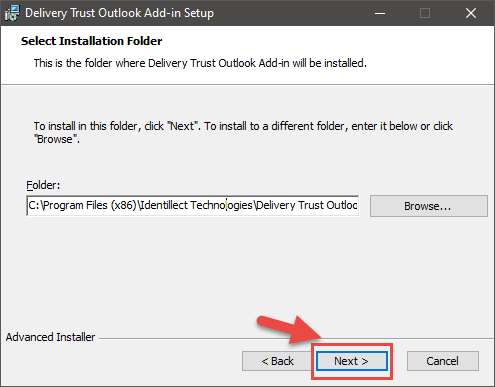Minimize the Delivery Trust setup window
Screen dimensions: 495x387
pyautogui.click(x=380, y=13)
